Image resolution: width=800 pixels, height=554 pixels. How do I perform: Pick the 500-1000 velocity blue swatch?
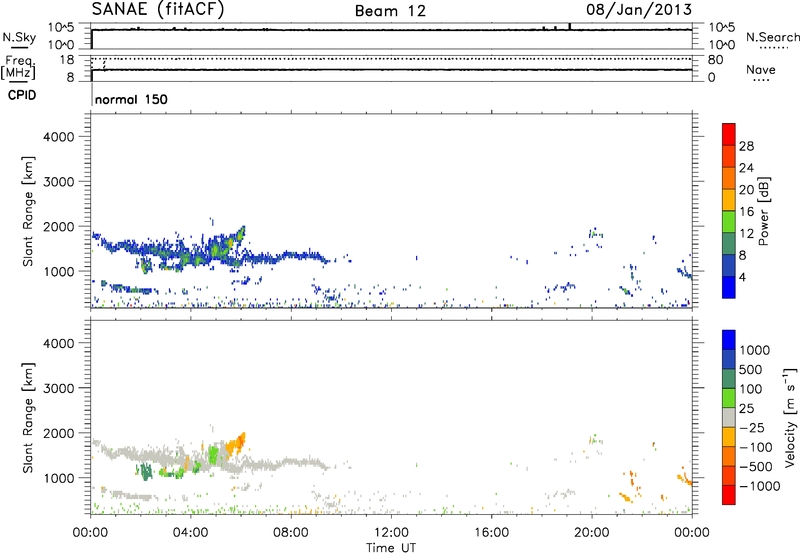click(729, 359)
